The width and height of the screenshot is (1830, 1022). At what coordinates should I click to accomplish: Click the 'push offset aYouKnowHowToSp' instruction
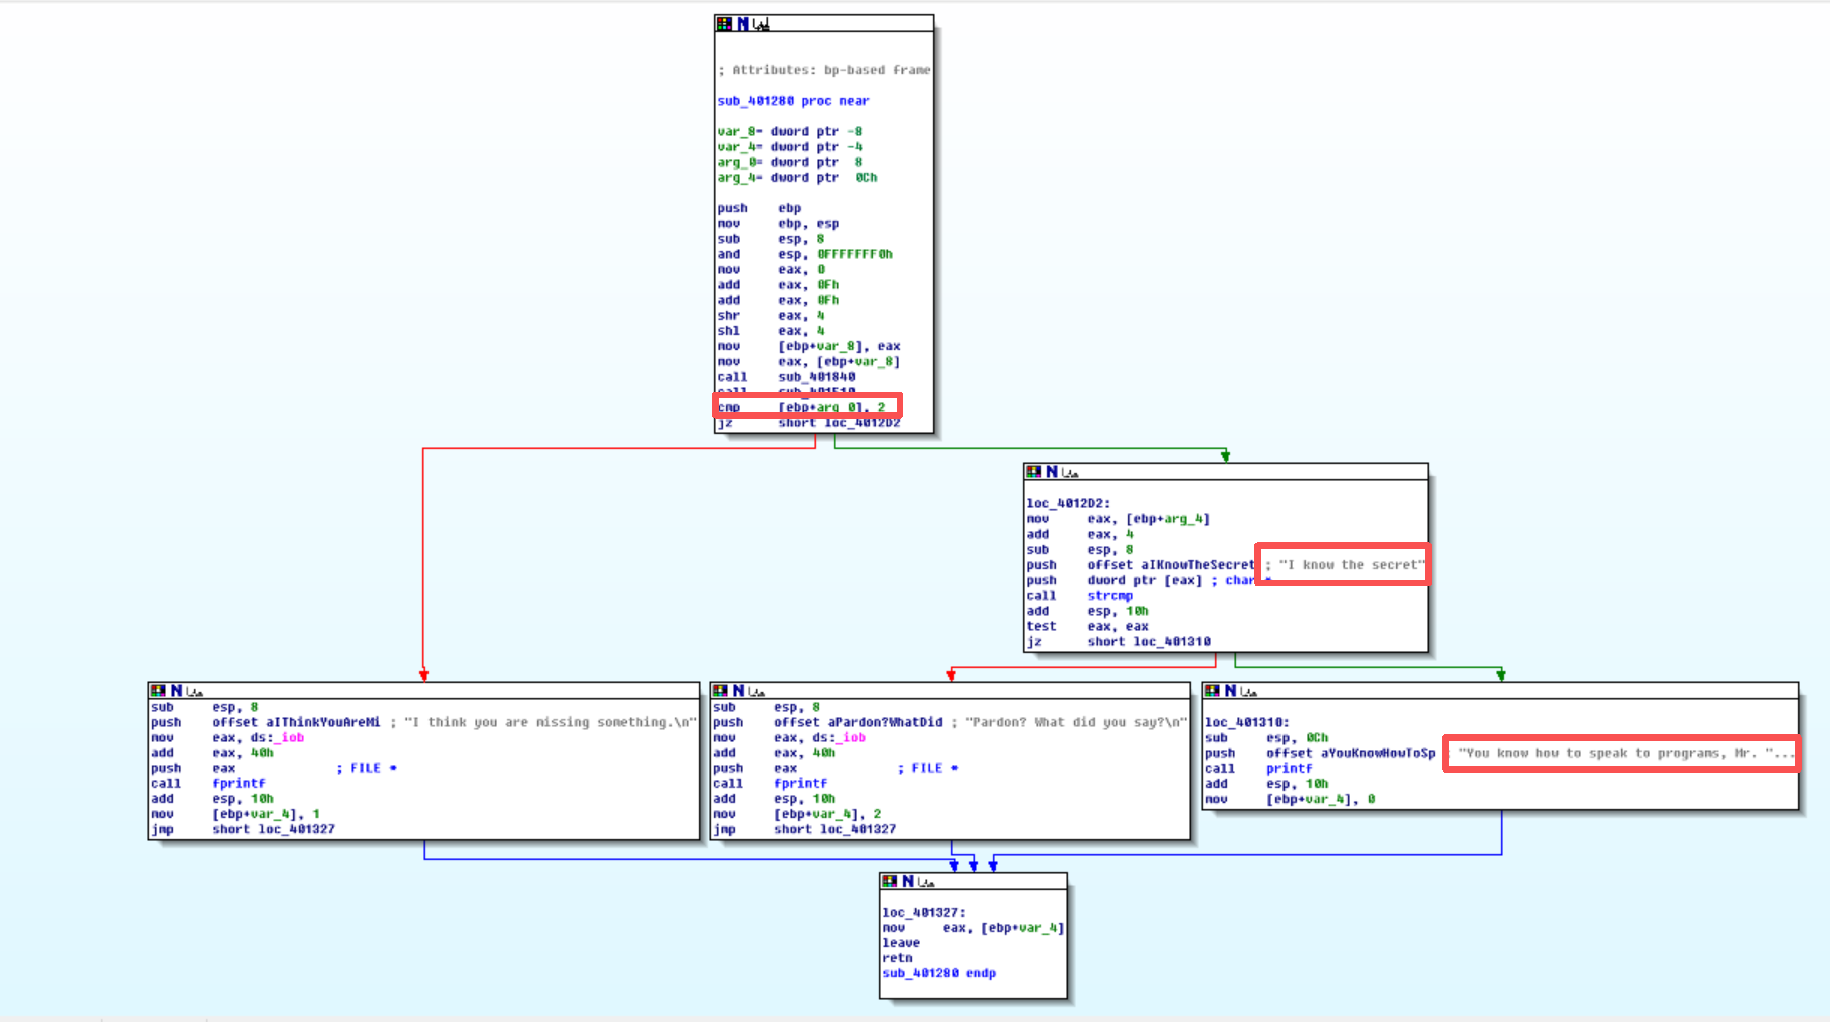click(x=1320, y=753)
